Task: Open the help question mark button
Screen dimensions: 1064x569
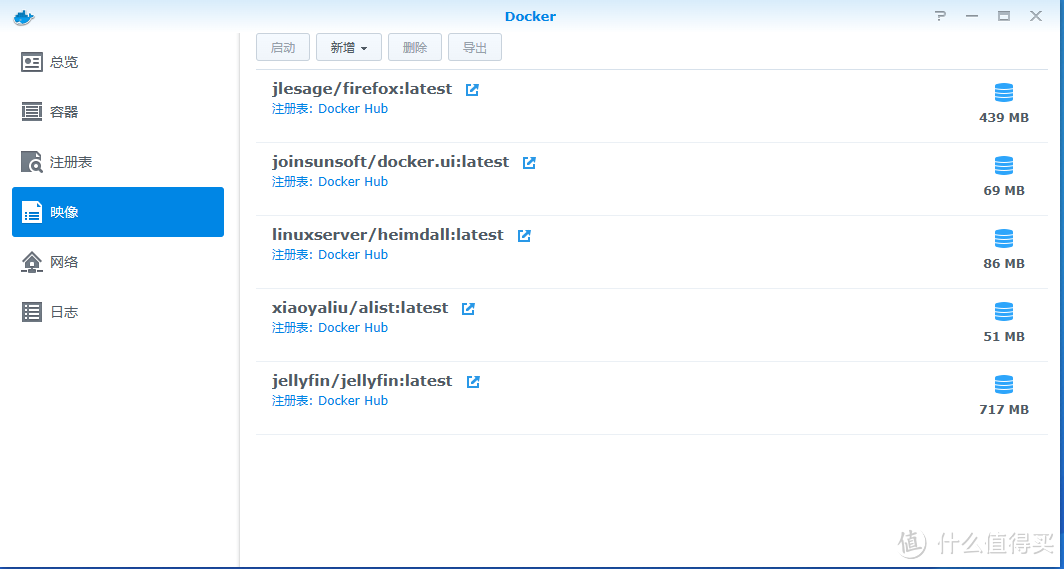Action: coord(940,16)
